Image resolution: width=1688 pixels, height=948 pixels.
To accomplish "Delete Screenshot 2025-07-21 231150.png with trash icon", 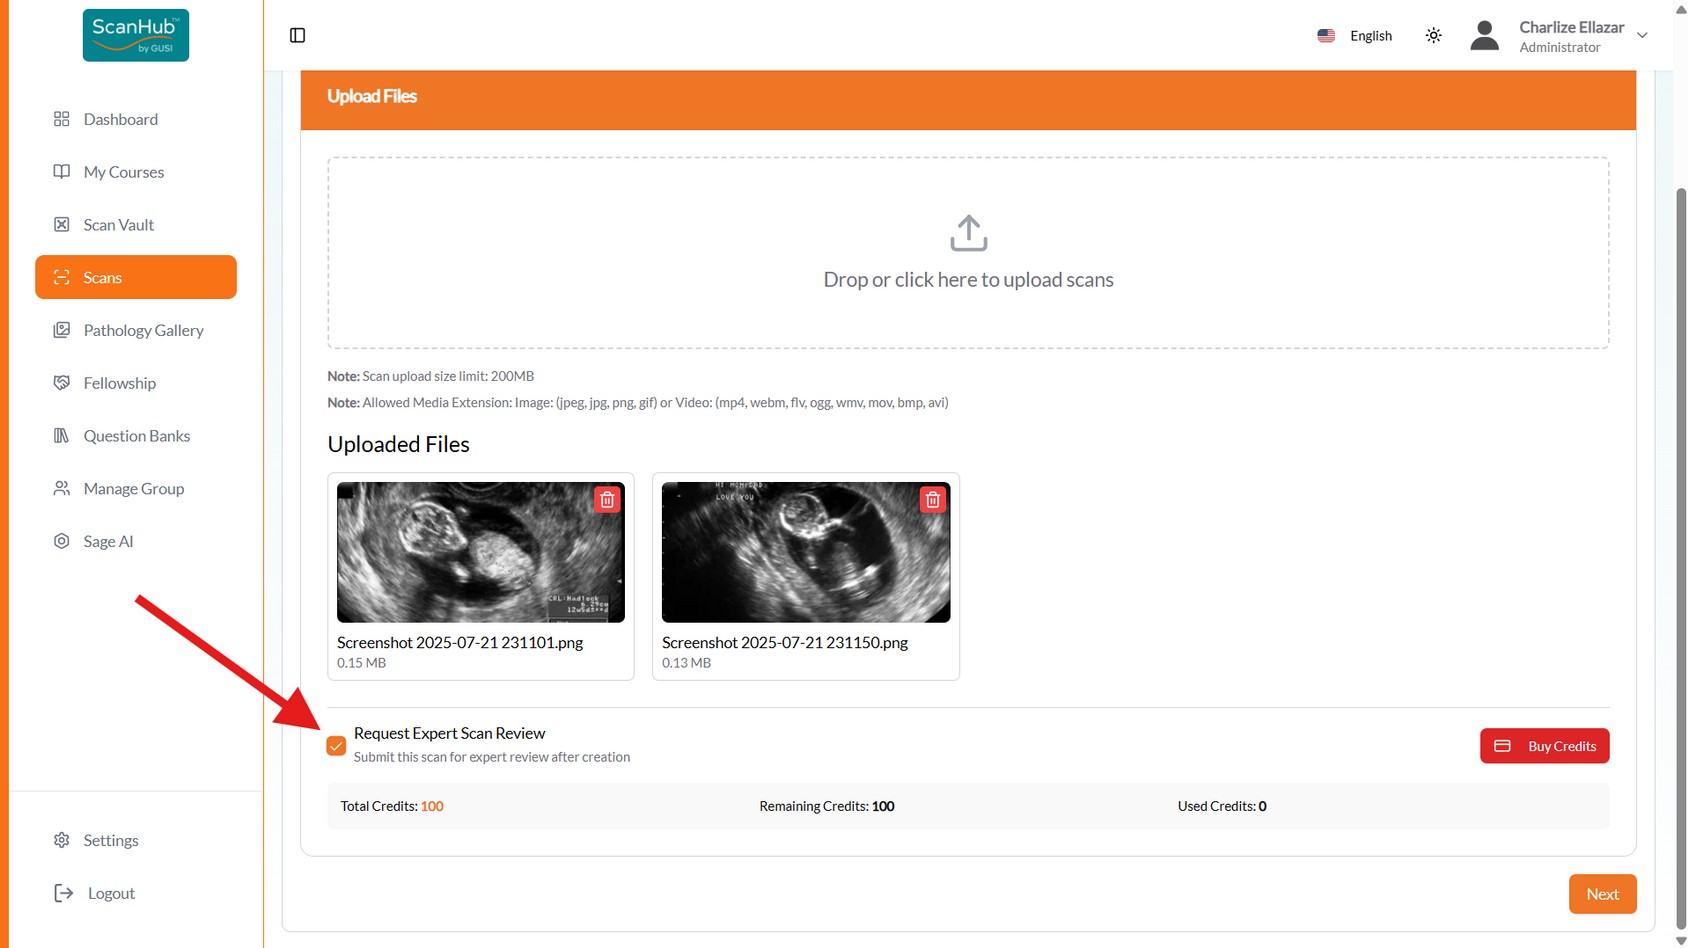I will [x=933, y=500].
